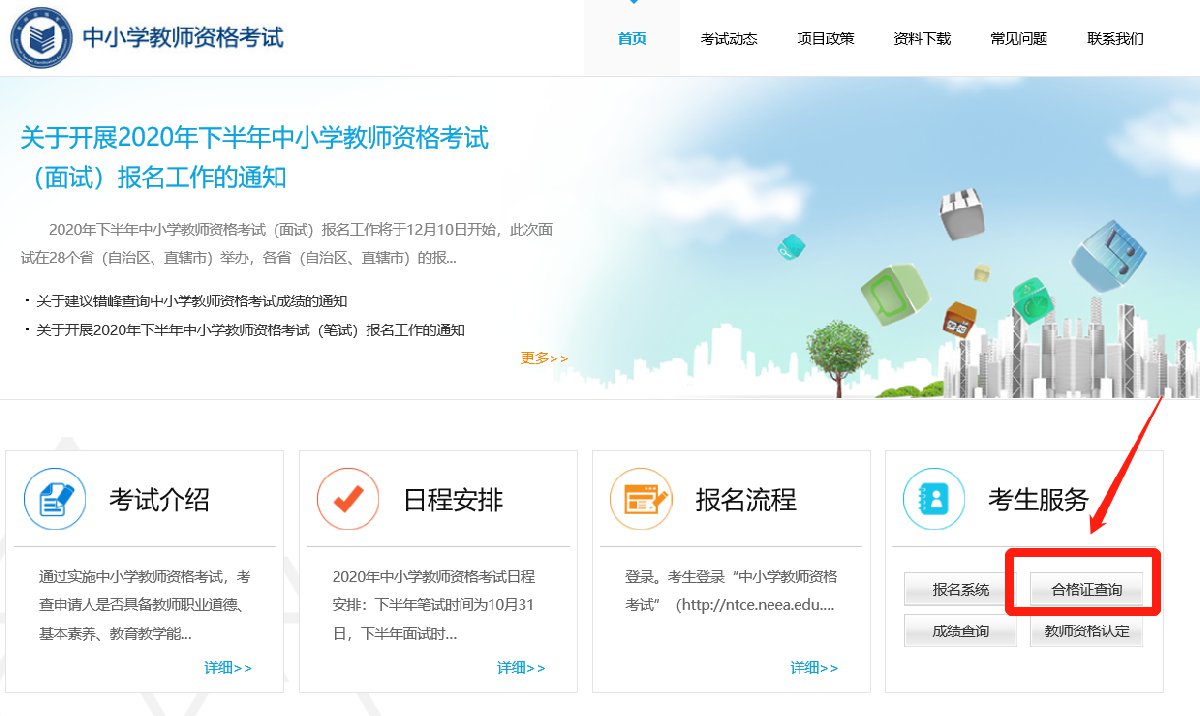Screen dimensions: 1200x716
Task: Click the banner summary starting 2020年下半年
Action: coord(287,243)
